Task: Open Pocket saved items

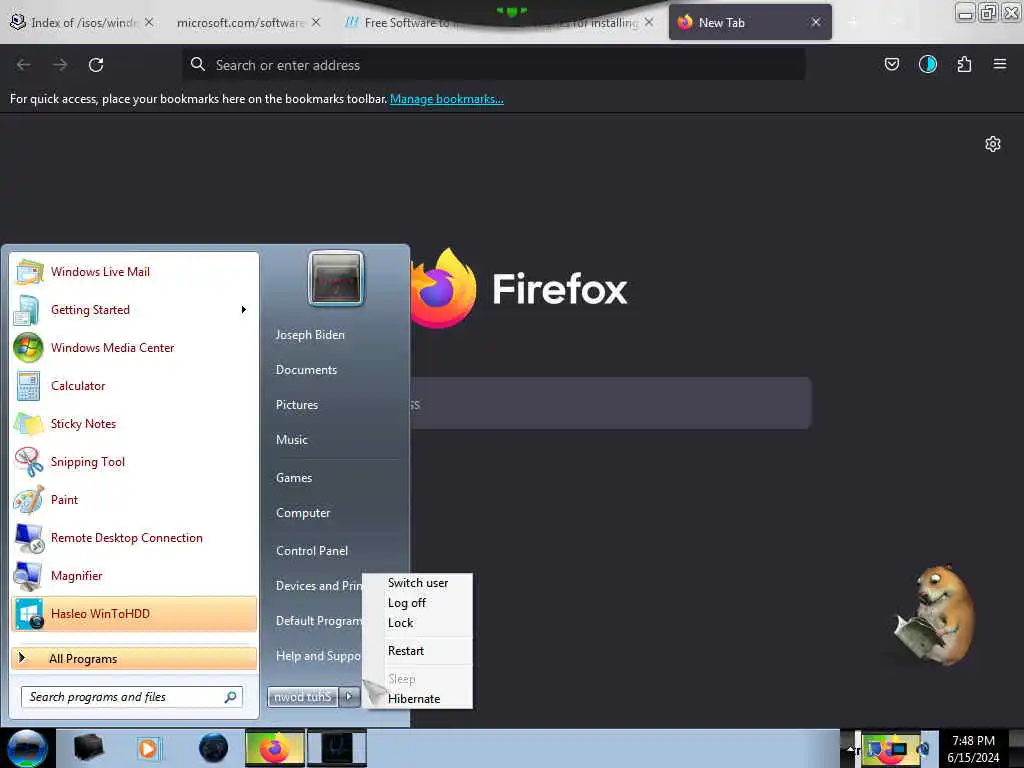Action: (891, 64)
